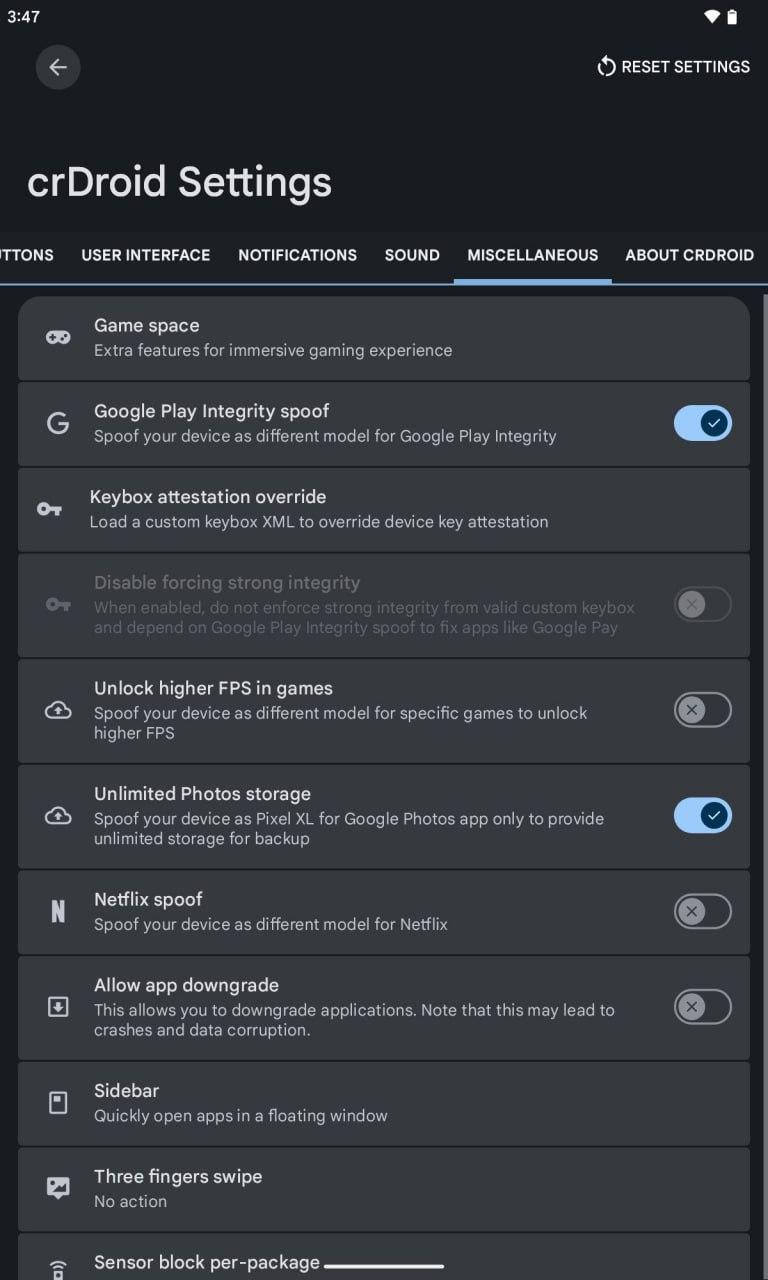The width and height of the screenshot is (768, 1280).
Task: Click the Sidebar panel icon
Action: (x=58, y=1103)
